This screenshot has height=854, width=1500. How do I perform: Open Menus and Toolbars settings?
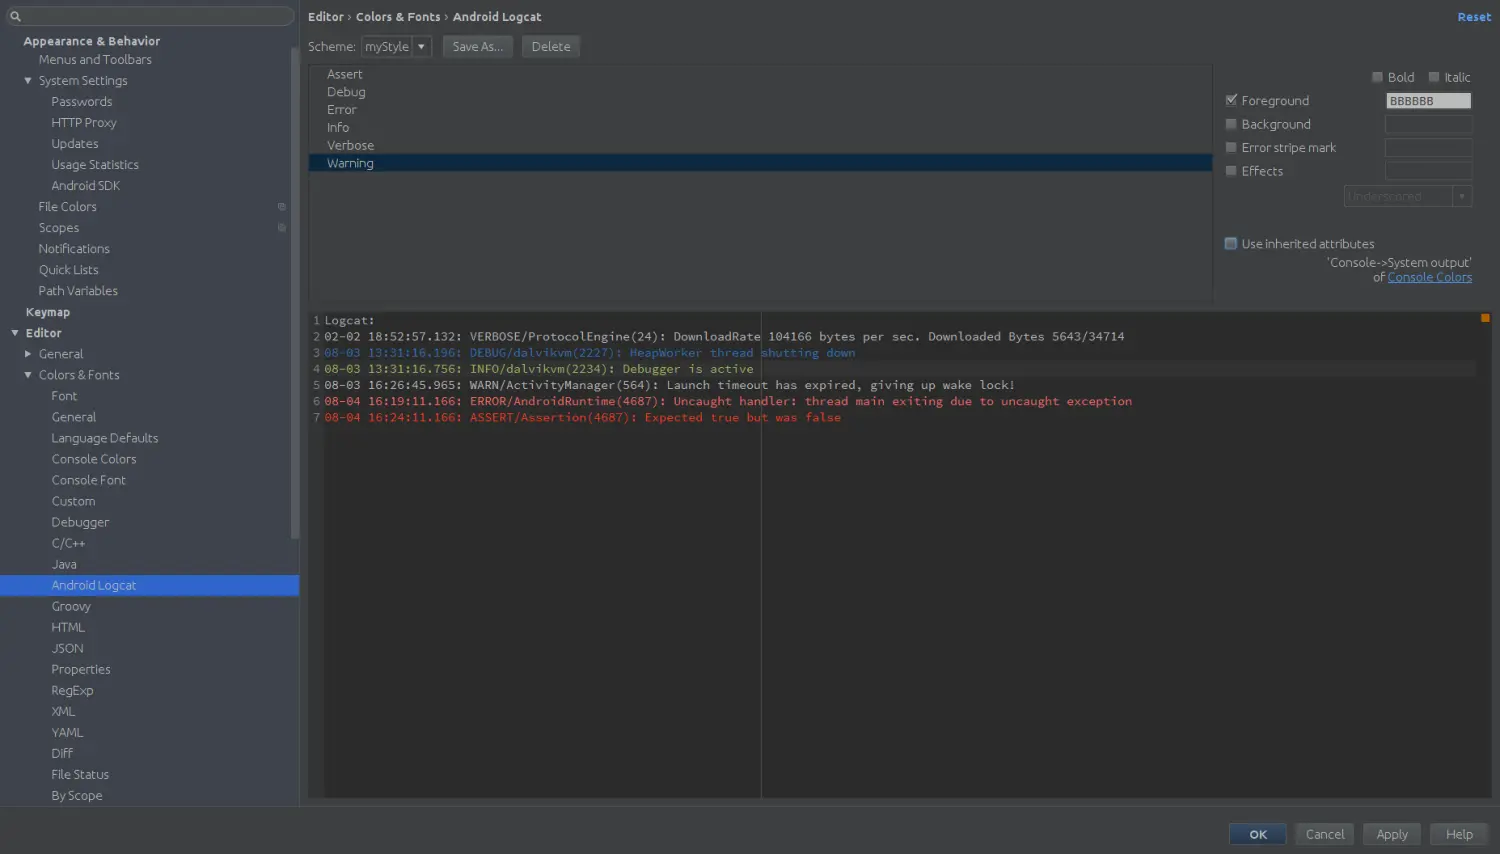[95, 59]
